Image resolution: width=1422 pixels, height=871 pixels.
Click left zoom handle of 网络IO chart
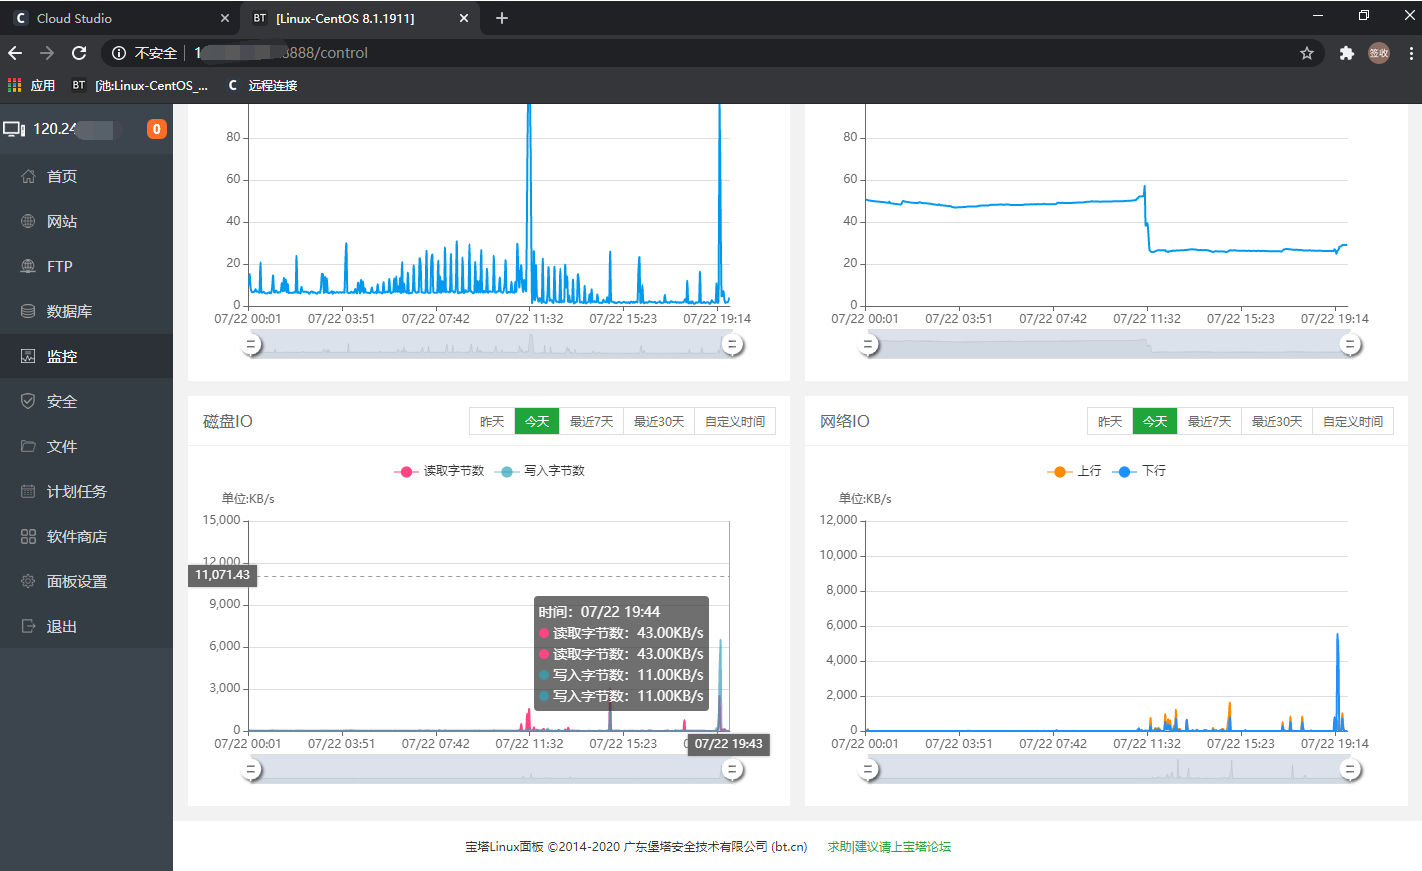click(x=869, y=770)
